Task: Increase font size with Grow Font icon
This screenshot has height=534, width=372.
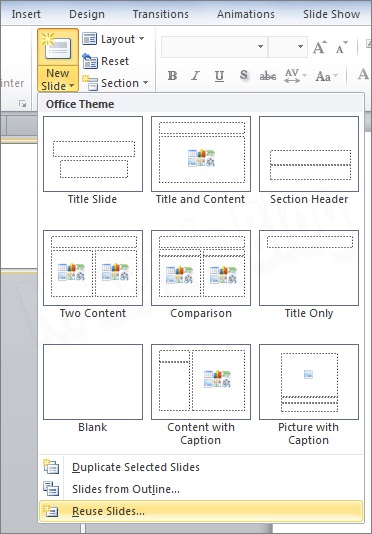Action: click(320, 48)
